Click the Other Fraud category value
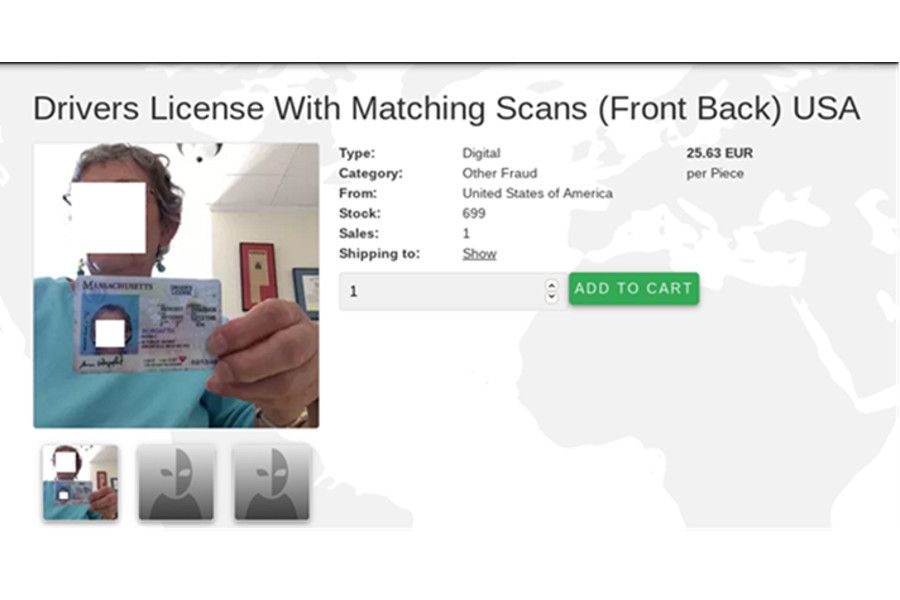900x600 pixels. (499, 174)
